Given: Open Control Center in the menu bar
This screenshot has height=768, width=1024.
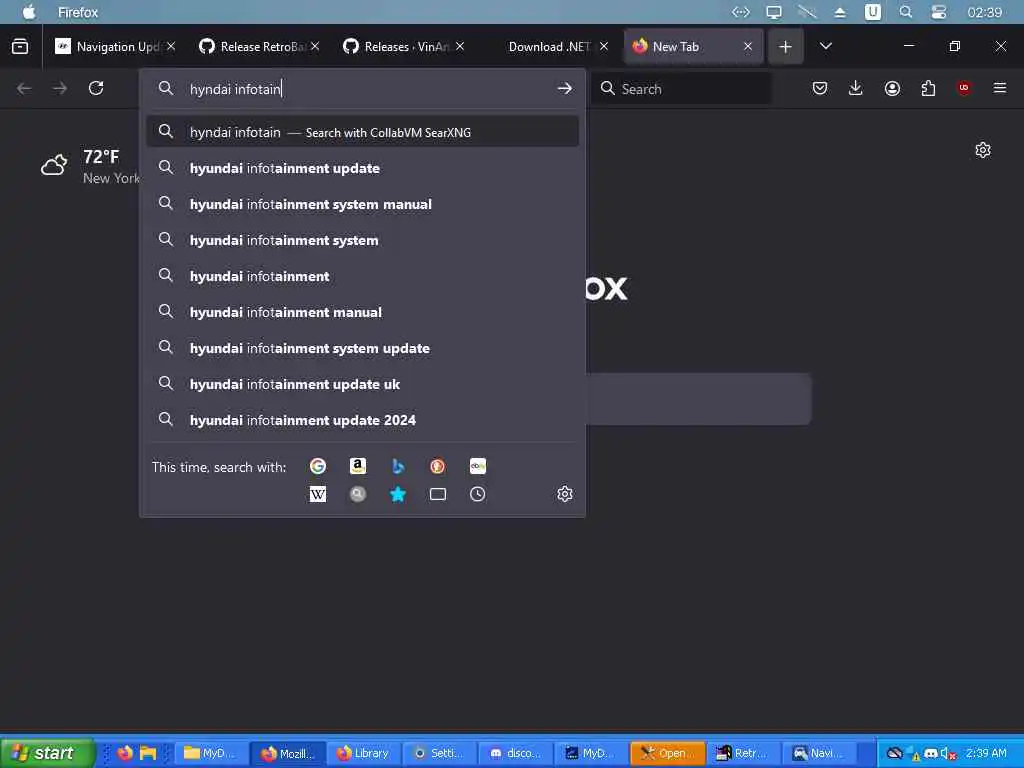Looking at the screenshot, I should tap(938, 12).
